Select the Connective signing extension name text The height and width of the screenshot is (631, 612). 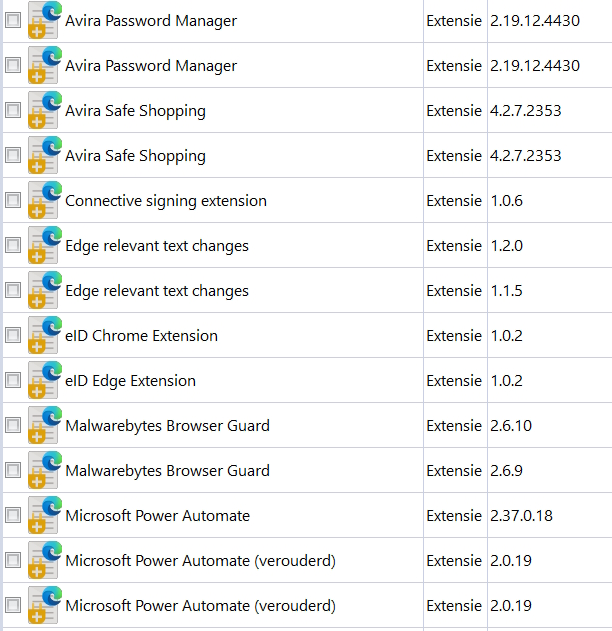pos(166,200)
